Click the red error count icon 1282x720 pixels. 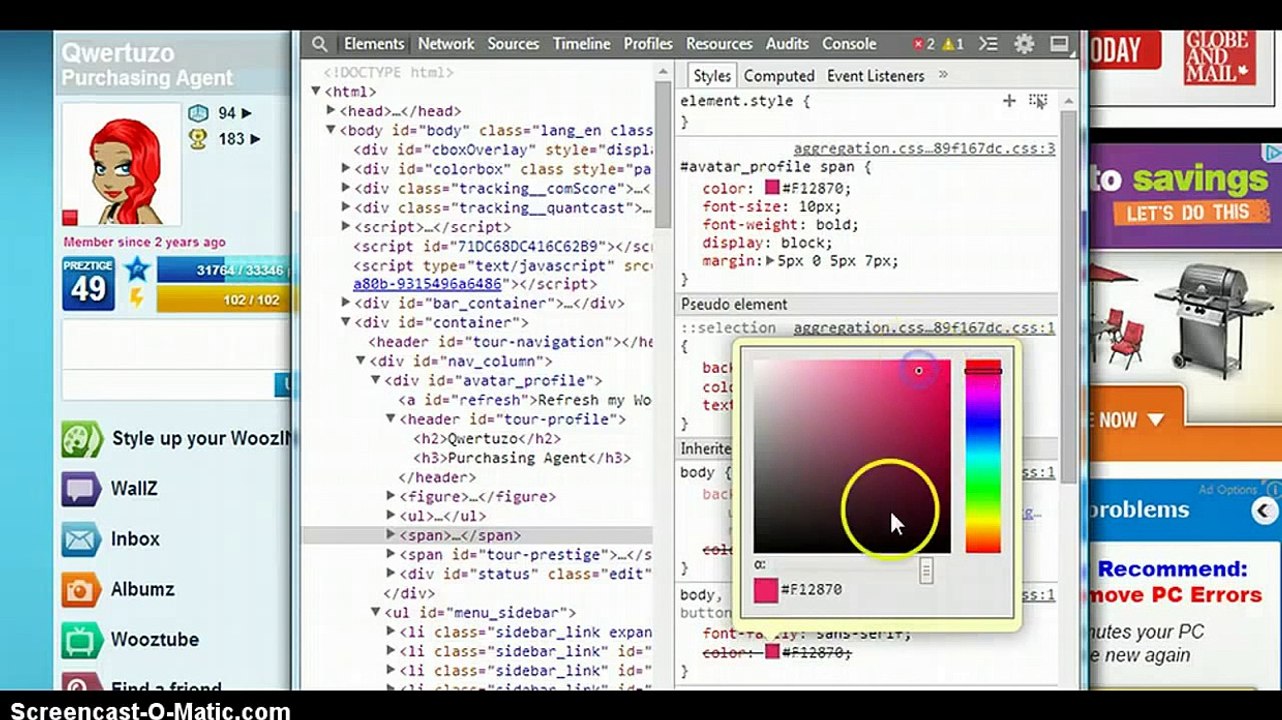pos(918,44)
